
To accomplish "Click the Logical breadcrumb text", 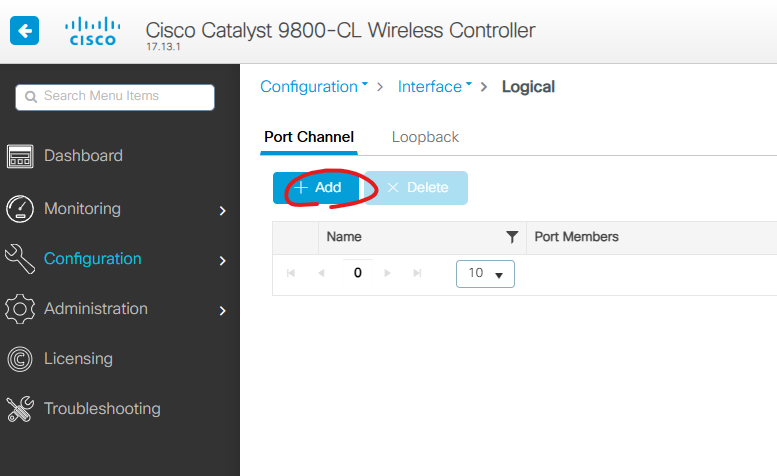I will 528,87.
